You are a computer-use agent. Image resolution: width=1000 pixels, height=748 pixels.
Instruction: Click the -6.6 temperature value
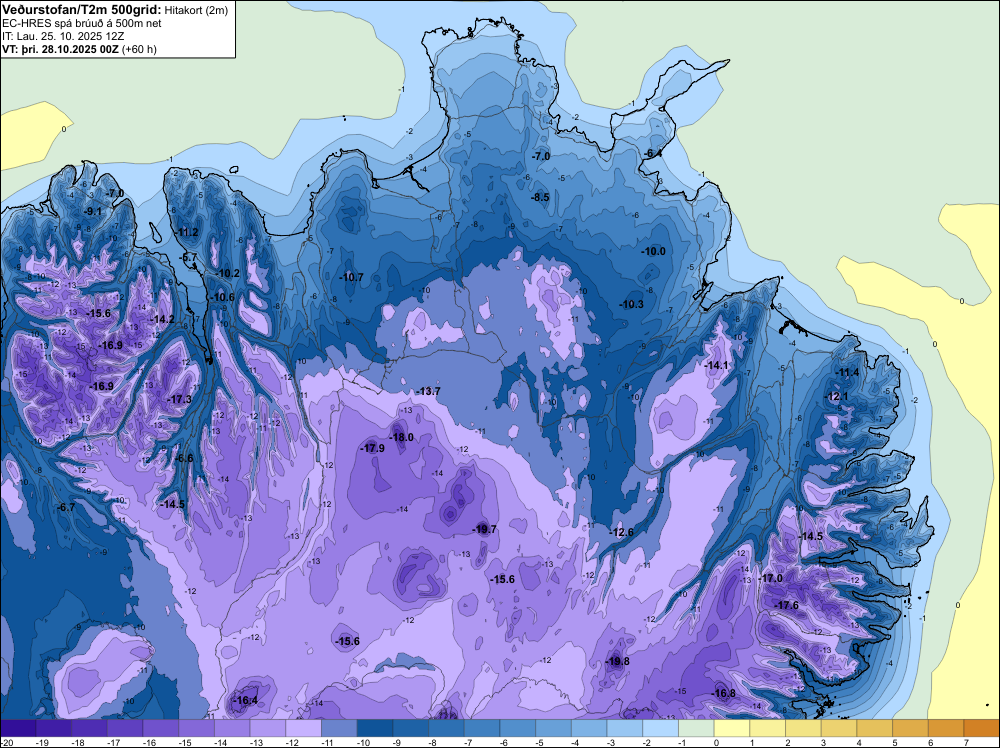coord(184,458)
